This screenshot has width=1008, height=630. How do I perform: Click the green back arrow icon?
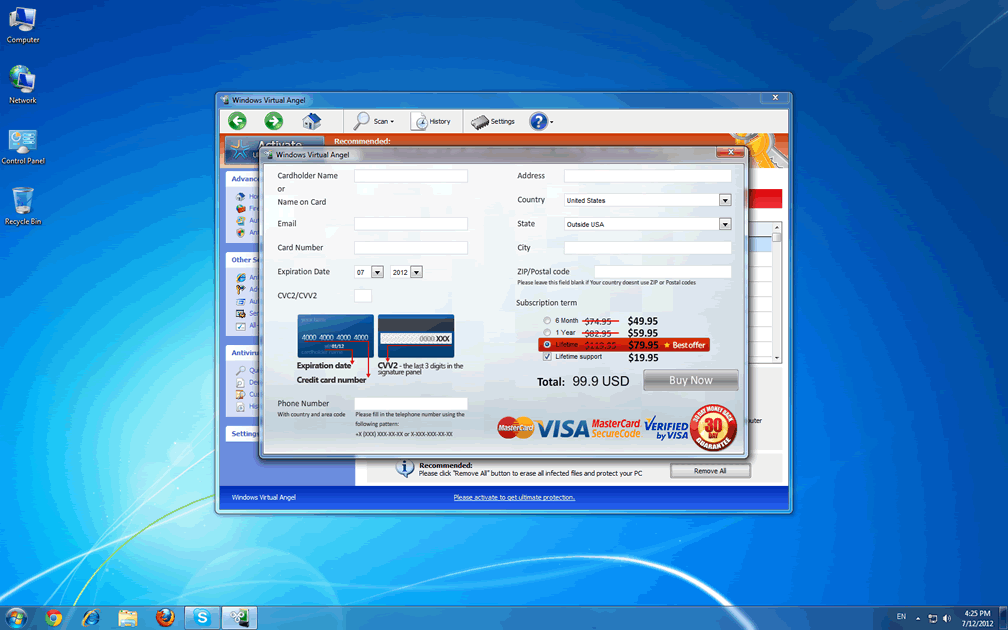(x=237, y=121)
